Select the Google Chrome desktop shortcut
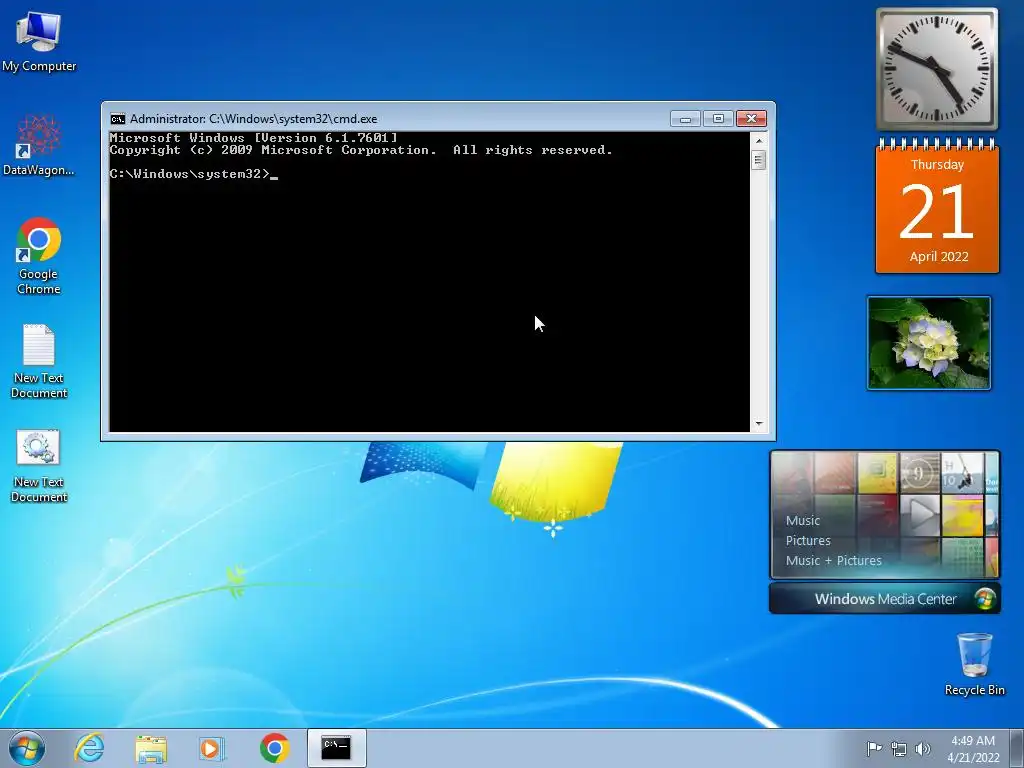The height and width of the screenshot is (768, 1024). point(39,256)
